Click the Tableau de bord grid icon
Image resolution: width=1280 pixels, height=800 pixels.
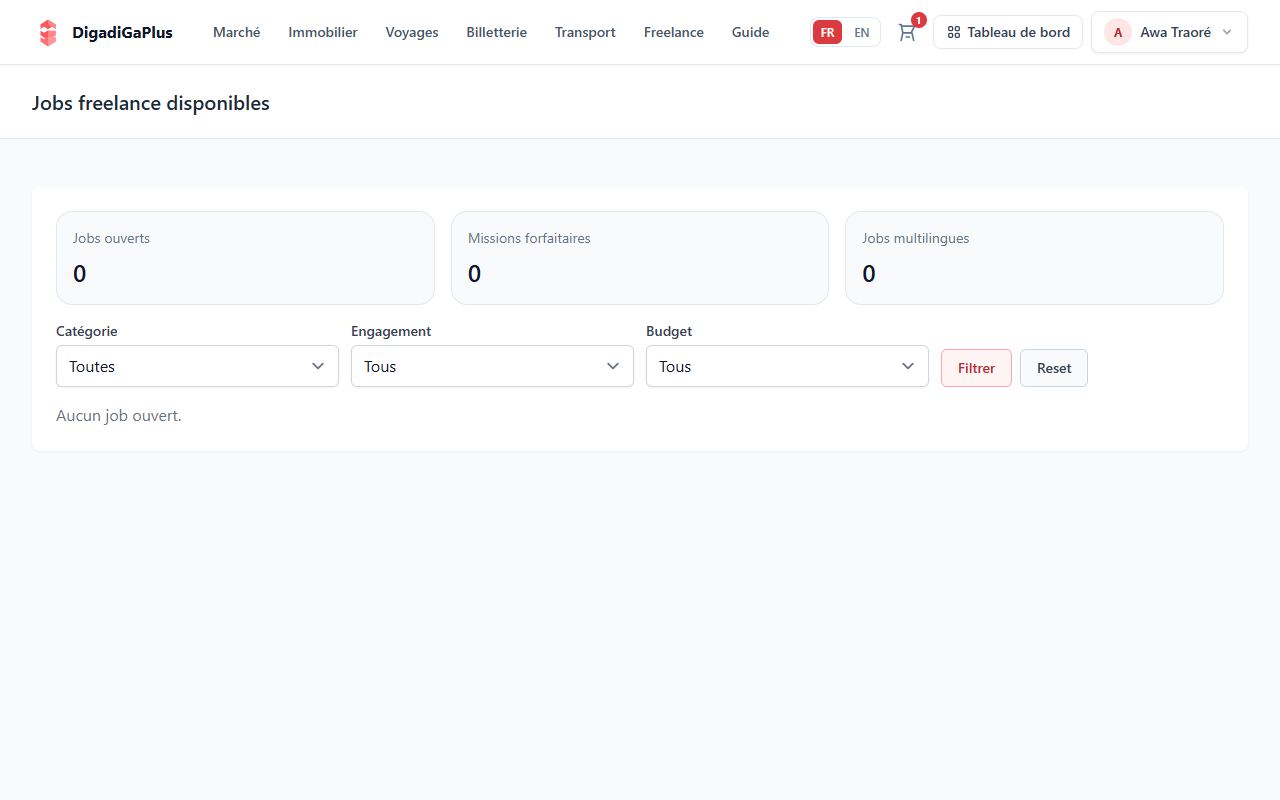tap(954, 32)
